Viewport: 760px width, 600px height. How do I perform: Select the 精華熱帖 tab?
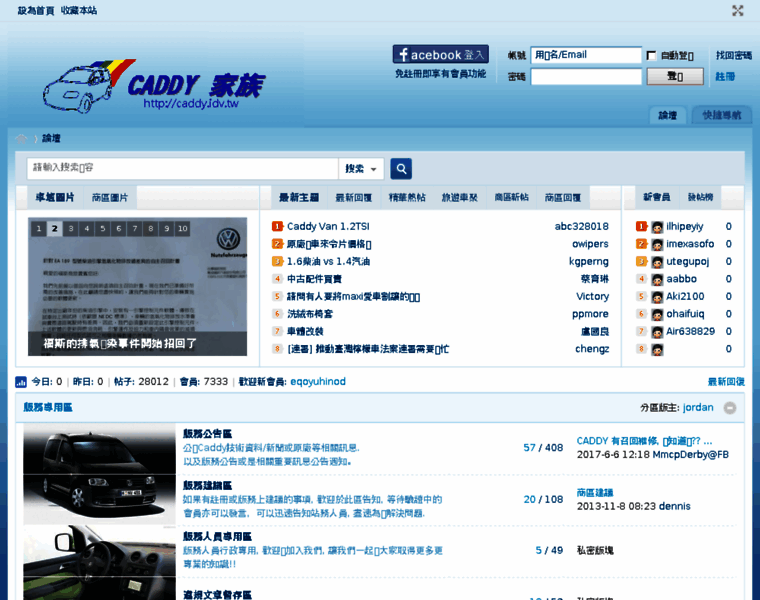[x=407, y=197]
